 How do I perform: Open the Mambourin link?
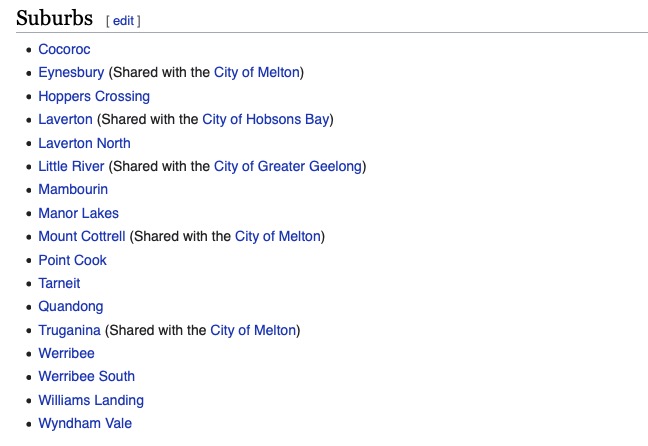[73, 189]
